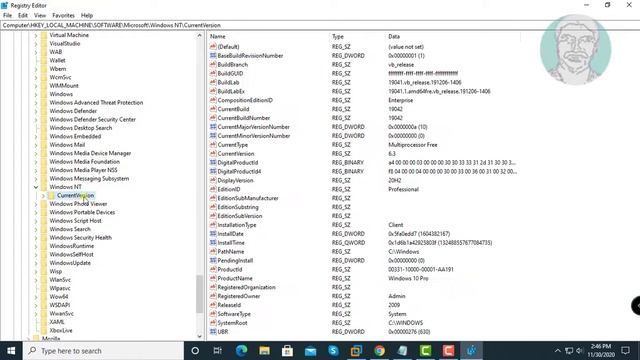Click the tree pane scroll-down arrow
Screen dimensions: 640x360
[x=199, y=336]
